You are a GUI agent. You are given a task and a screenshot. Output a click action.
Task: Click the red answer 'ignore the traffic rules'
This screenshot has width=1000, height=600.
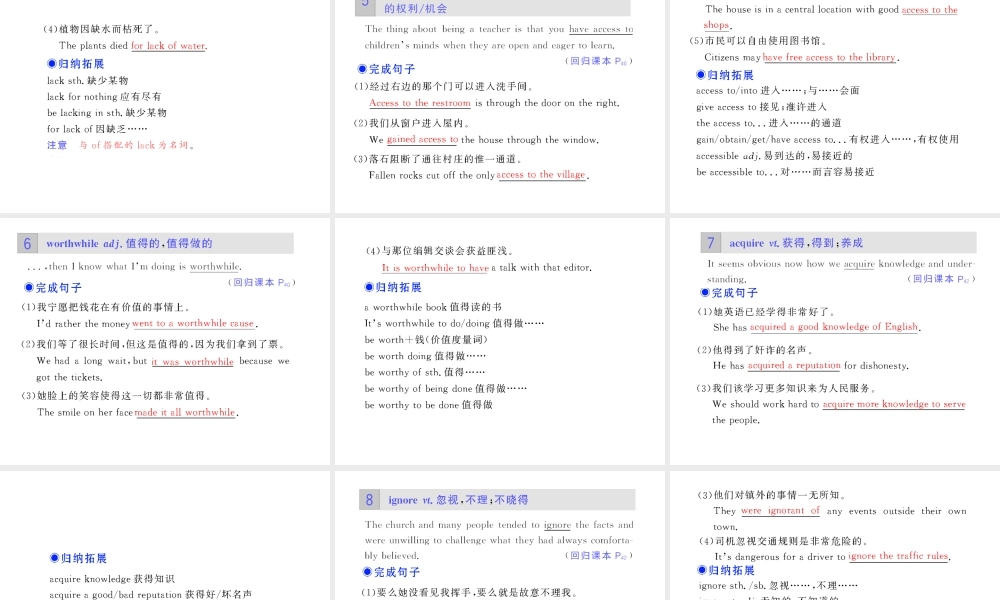tap(899, 556)
